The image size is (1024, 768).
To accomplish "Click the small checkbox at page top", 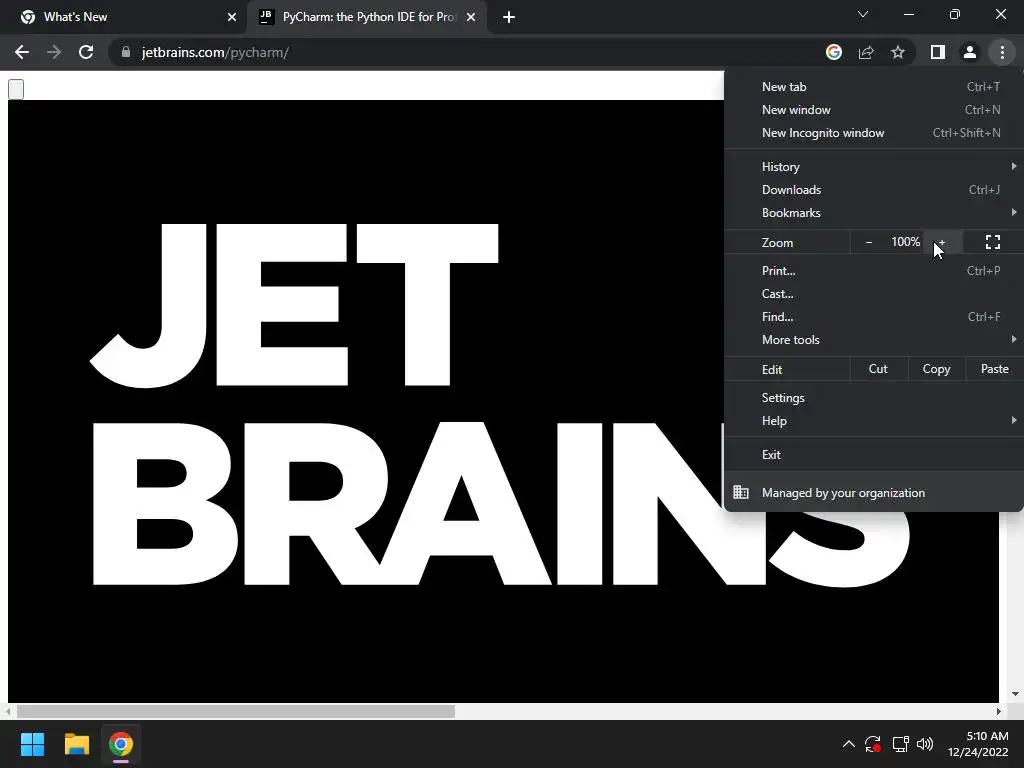I will coord(16,89).
